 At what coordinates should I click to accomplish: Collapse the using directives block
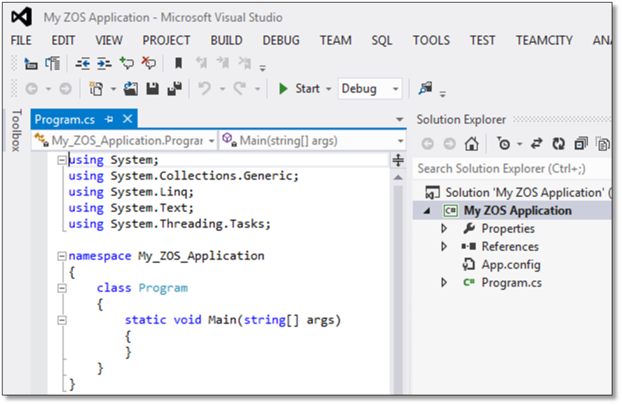(x=61, y=160)
